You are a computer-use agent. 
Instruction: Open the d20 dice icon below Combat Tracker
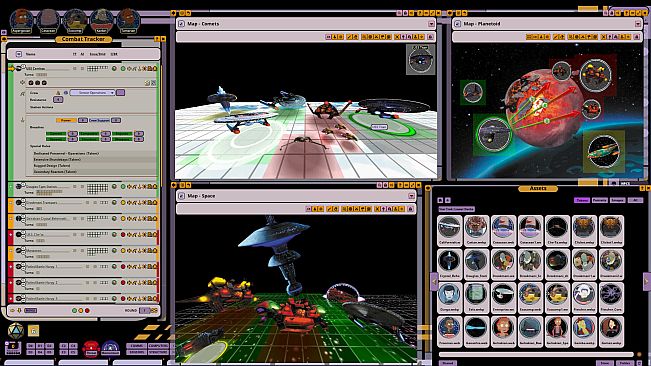(15, 331)
